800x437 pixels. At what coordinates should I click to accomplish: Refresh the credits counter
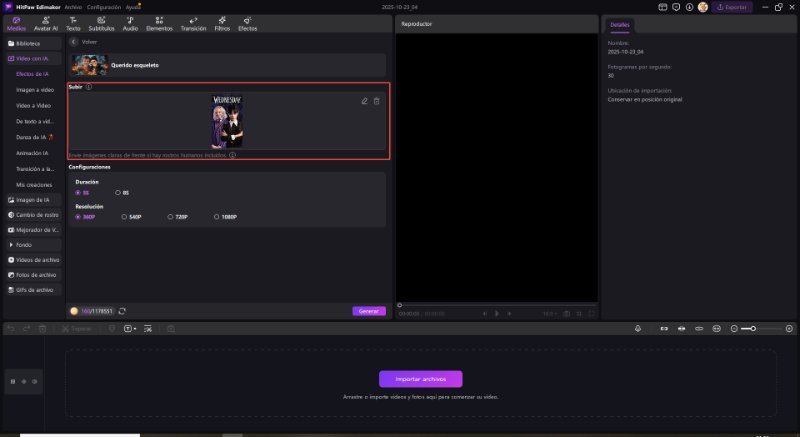coord(122,311)
